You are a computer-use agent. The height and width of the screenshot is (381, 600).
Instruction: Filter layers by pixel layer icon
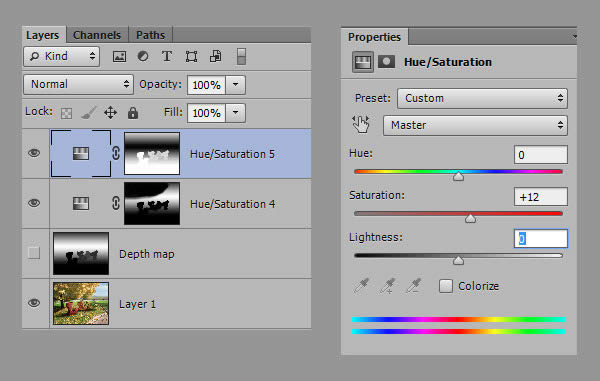119,57
